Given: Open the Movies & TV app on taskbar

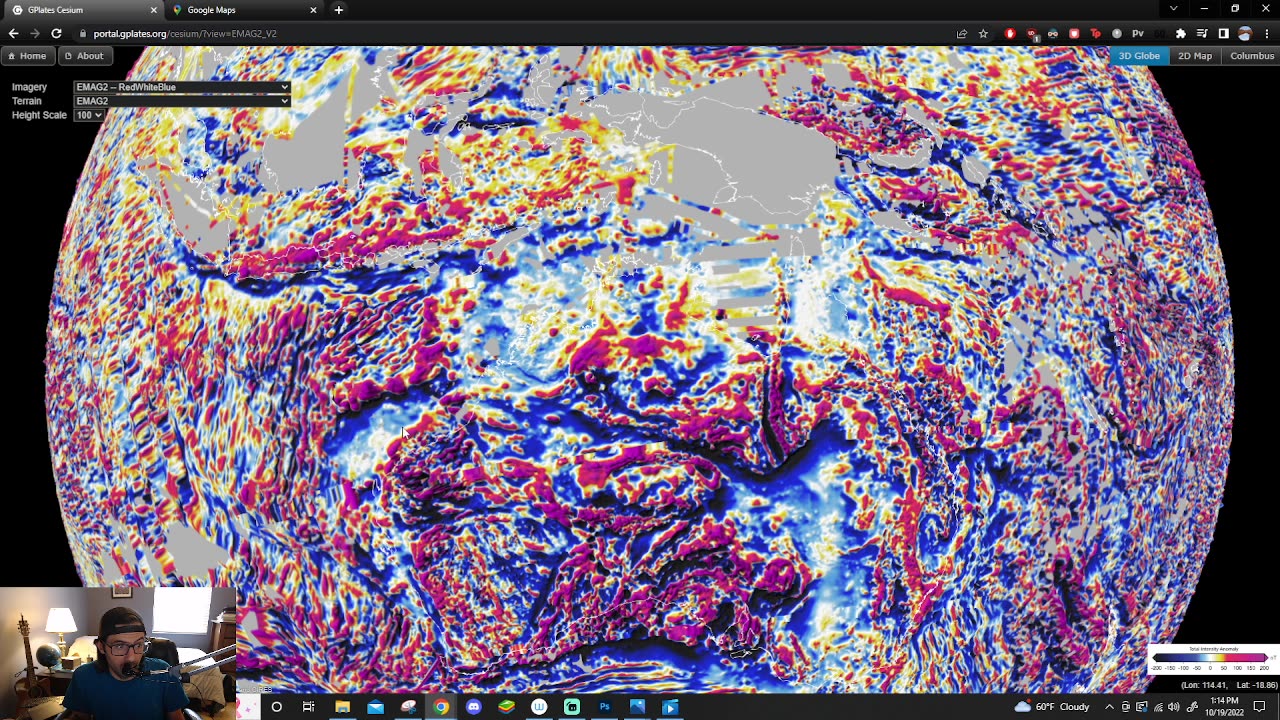Looking at the screenshot, I should [x=670, y=707].
